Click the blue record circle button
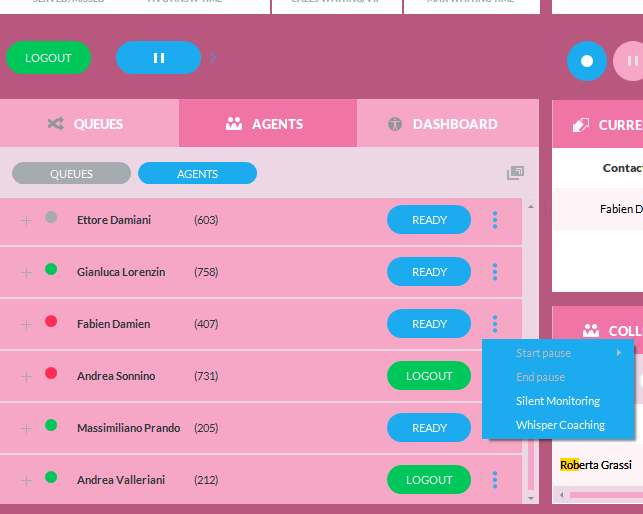 click(x=587, y=61)
